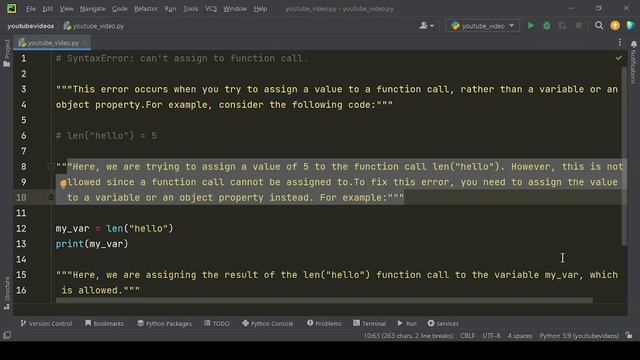The image size is (640, 360).
Task: Open the Problems tool window
Action: point(324,323)
